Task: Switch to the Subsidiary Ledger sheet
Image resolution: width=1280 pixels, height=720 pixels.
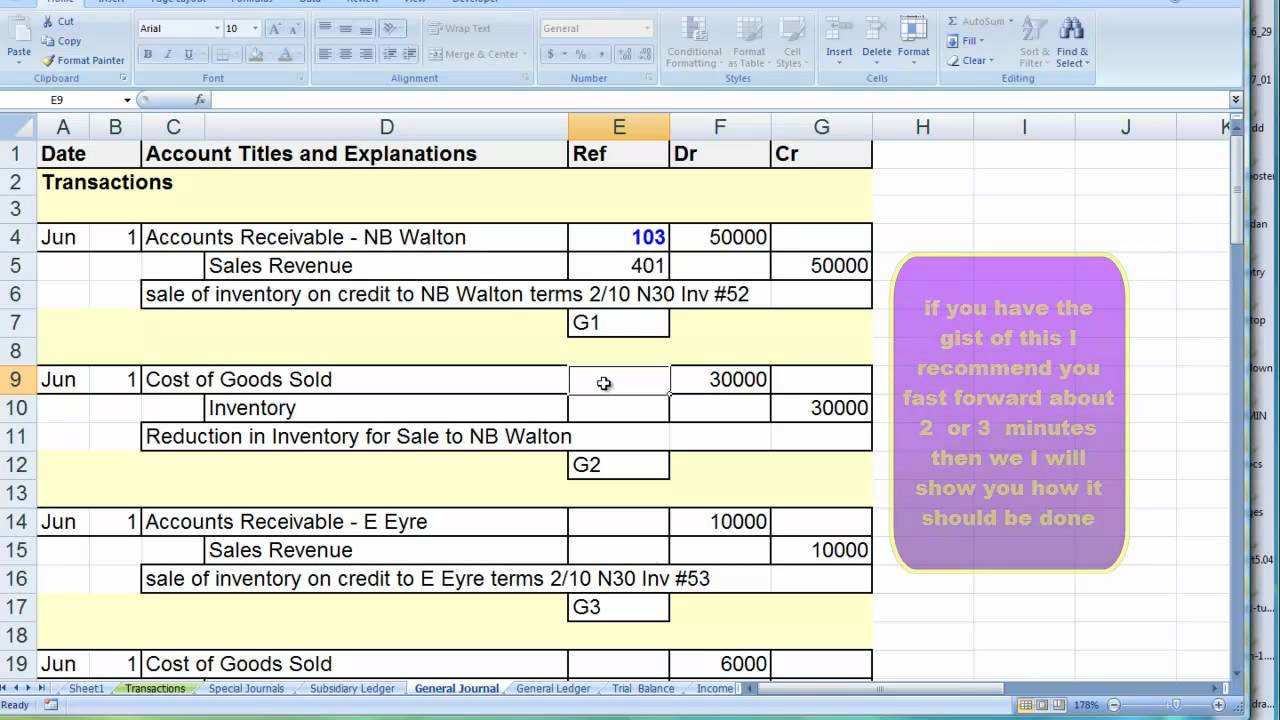Action: click(352, 689)
